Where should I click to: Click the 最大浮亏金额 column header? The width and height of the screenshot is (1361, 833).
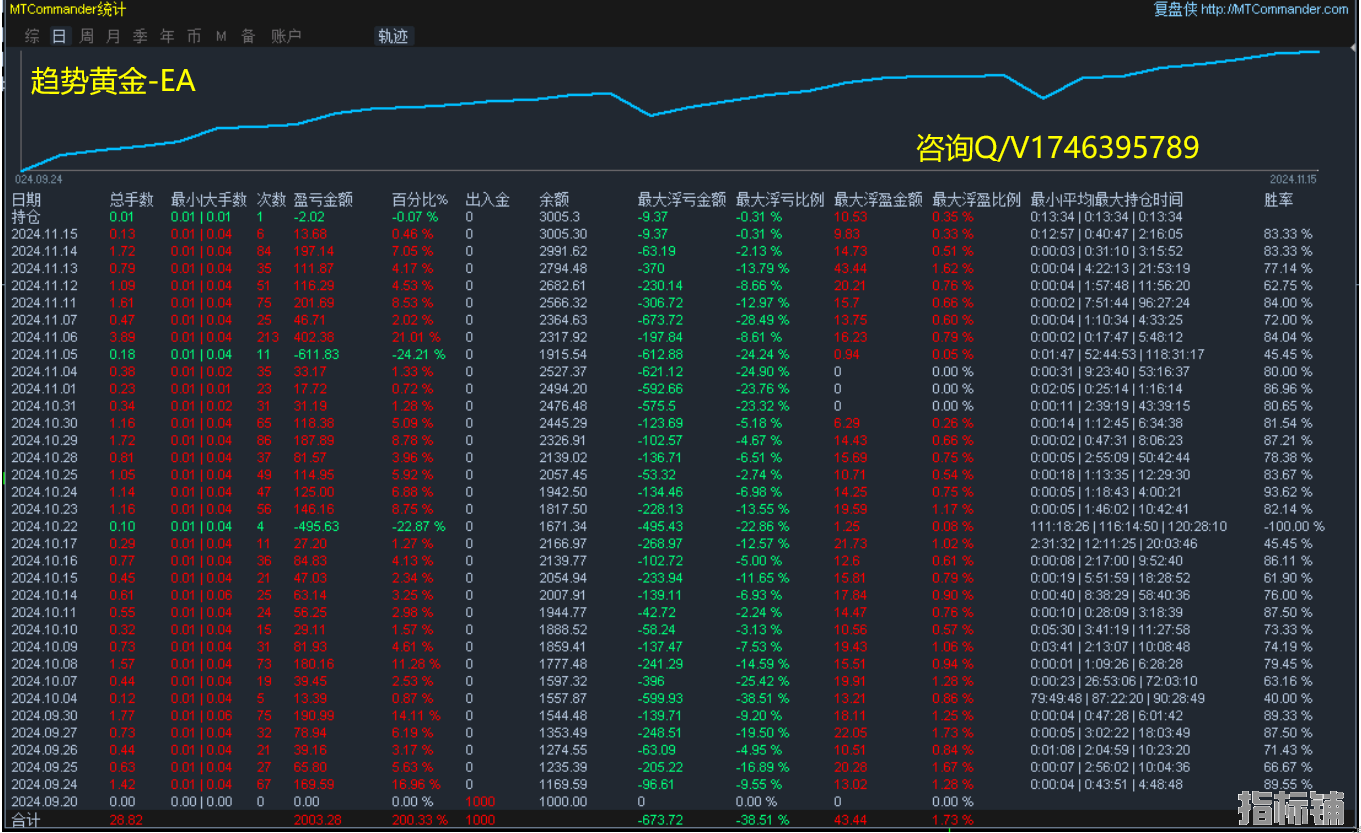tap(681, 200)
